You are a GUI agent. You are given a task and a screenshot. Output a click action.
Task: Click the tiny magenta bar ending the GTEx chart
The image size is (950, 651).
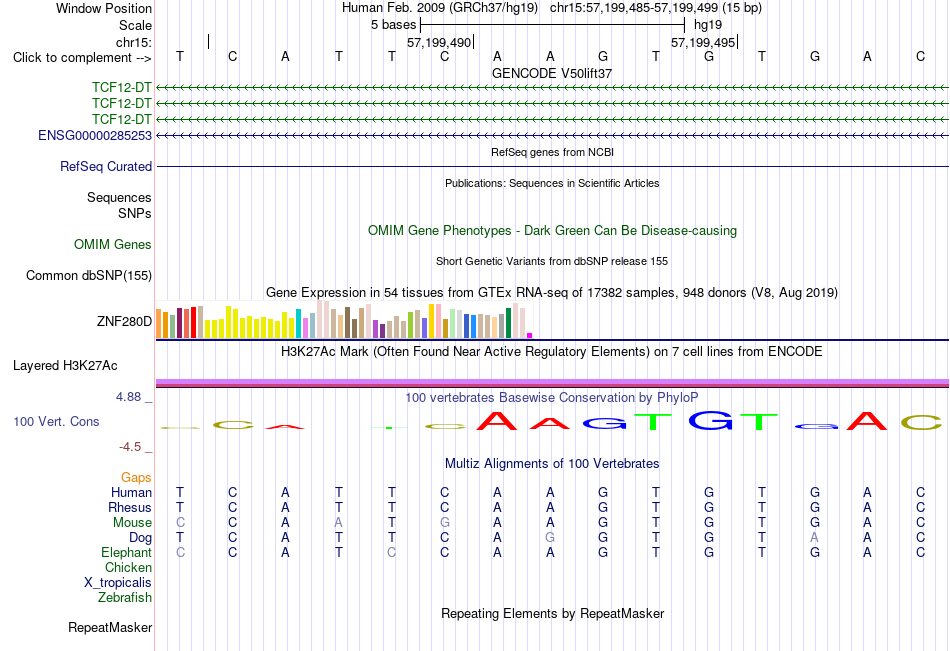click(x=530, y=335)
